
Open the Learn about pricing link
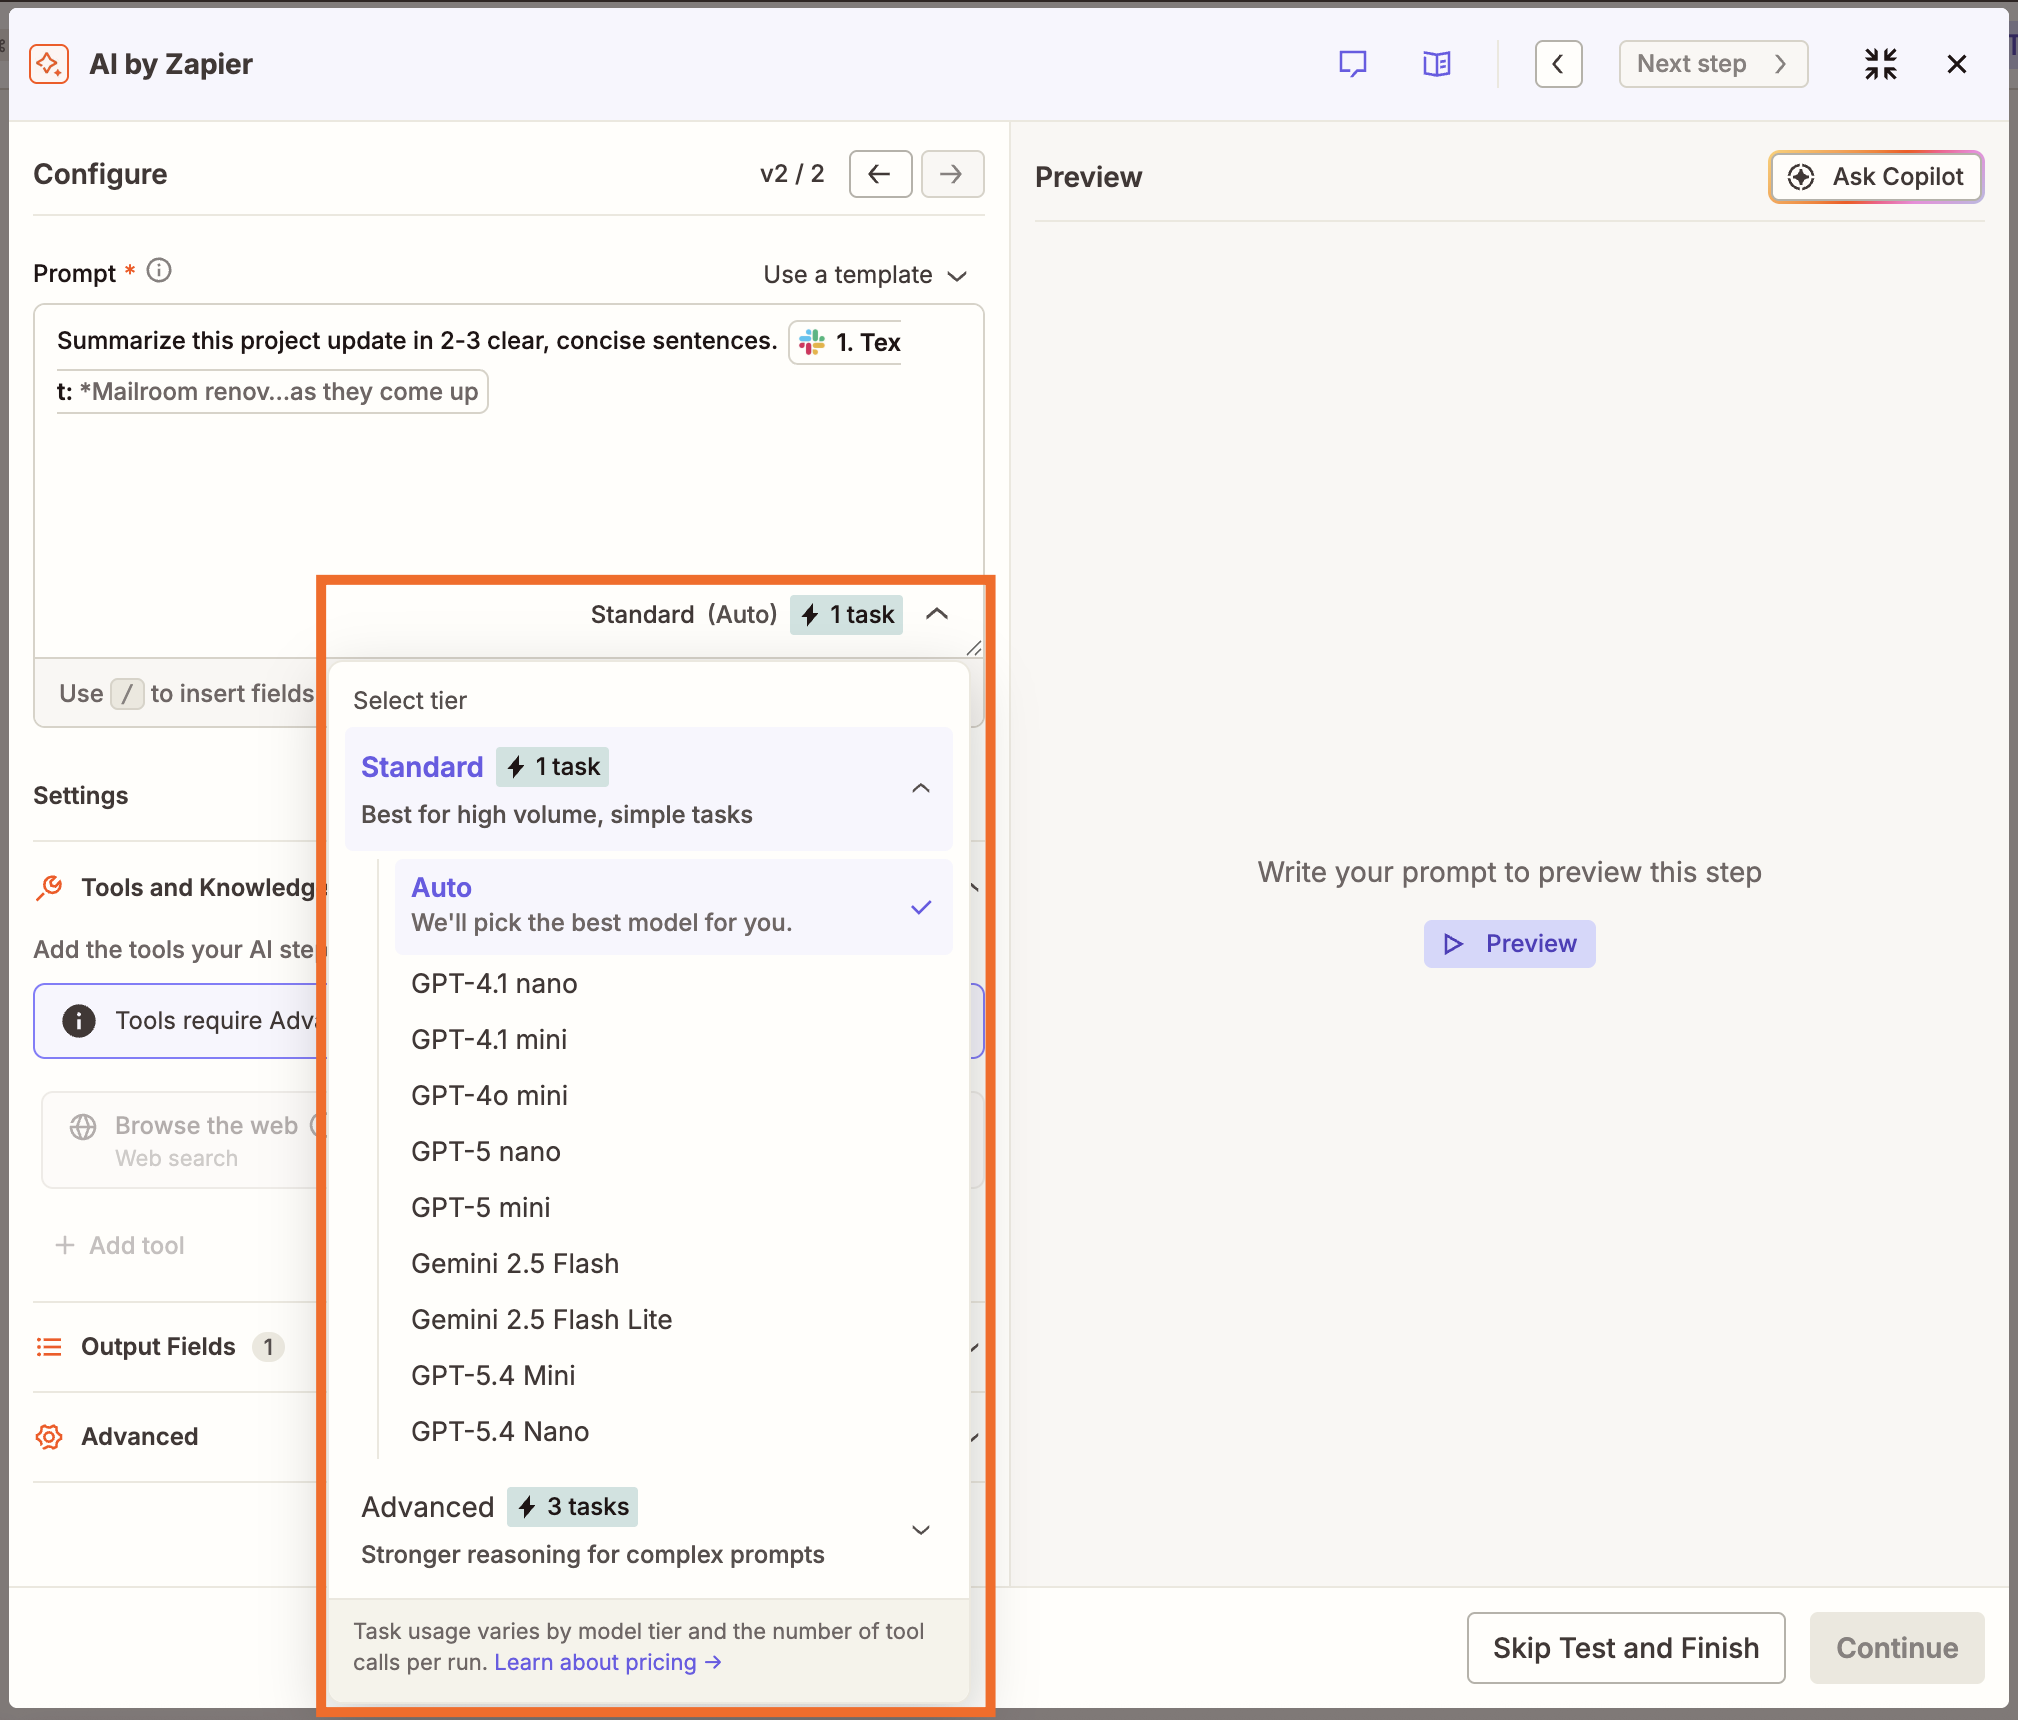(607, 1662)
